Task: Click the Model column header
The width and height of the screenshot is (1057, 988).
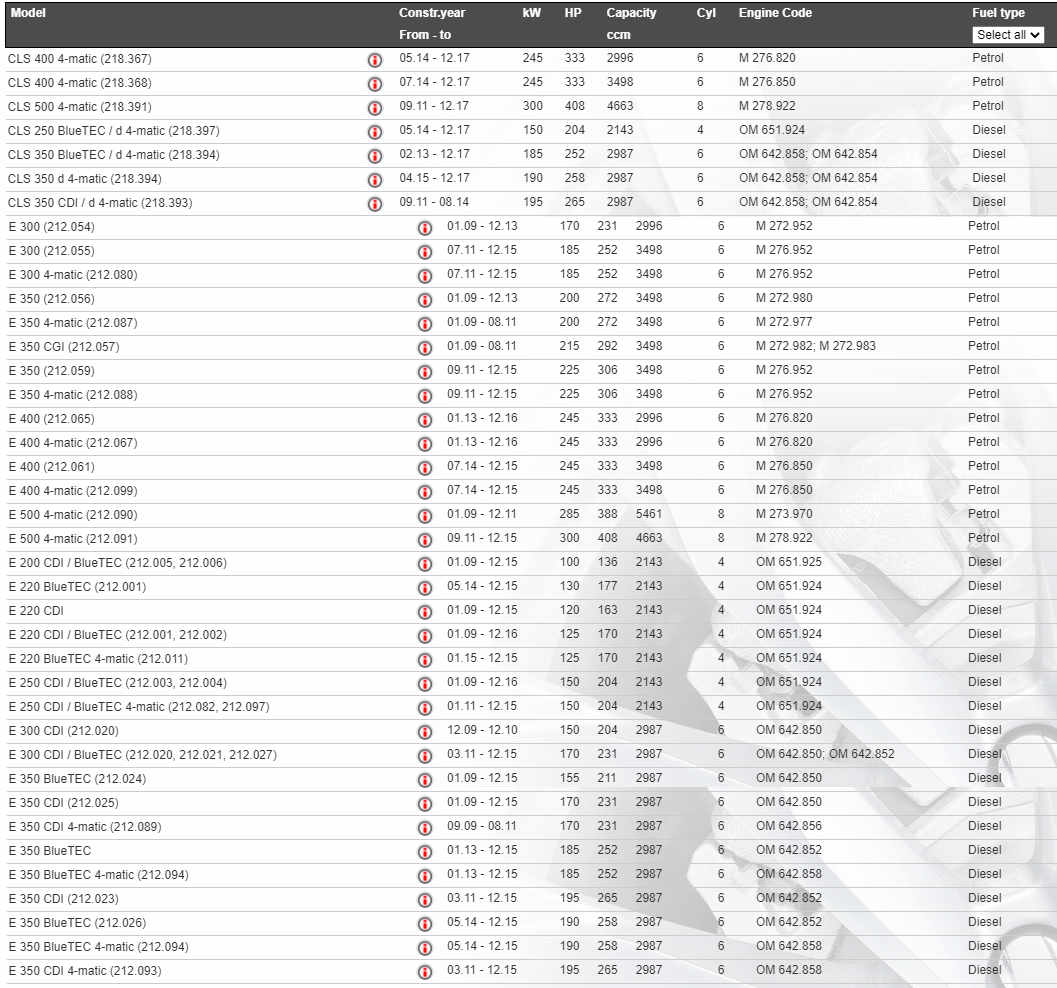Action: (28, 13)
